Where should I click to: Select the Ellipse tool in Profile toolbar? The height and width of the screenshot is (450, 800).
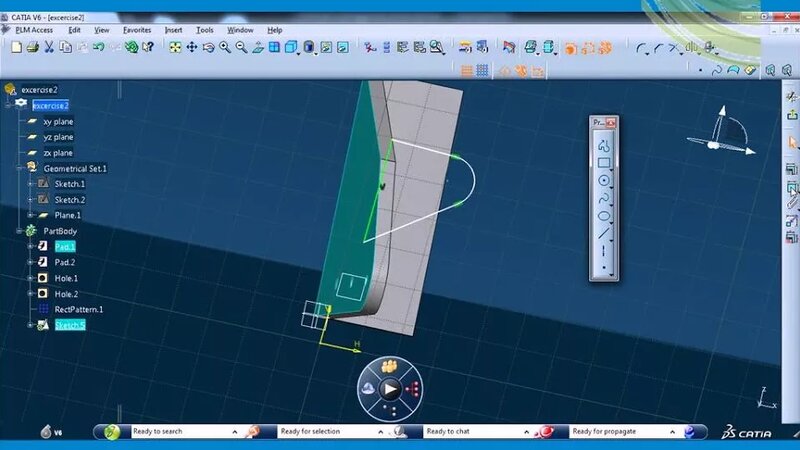coord(603,216)
